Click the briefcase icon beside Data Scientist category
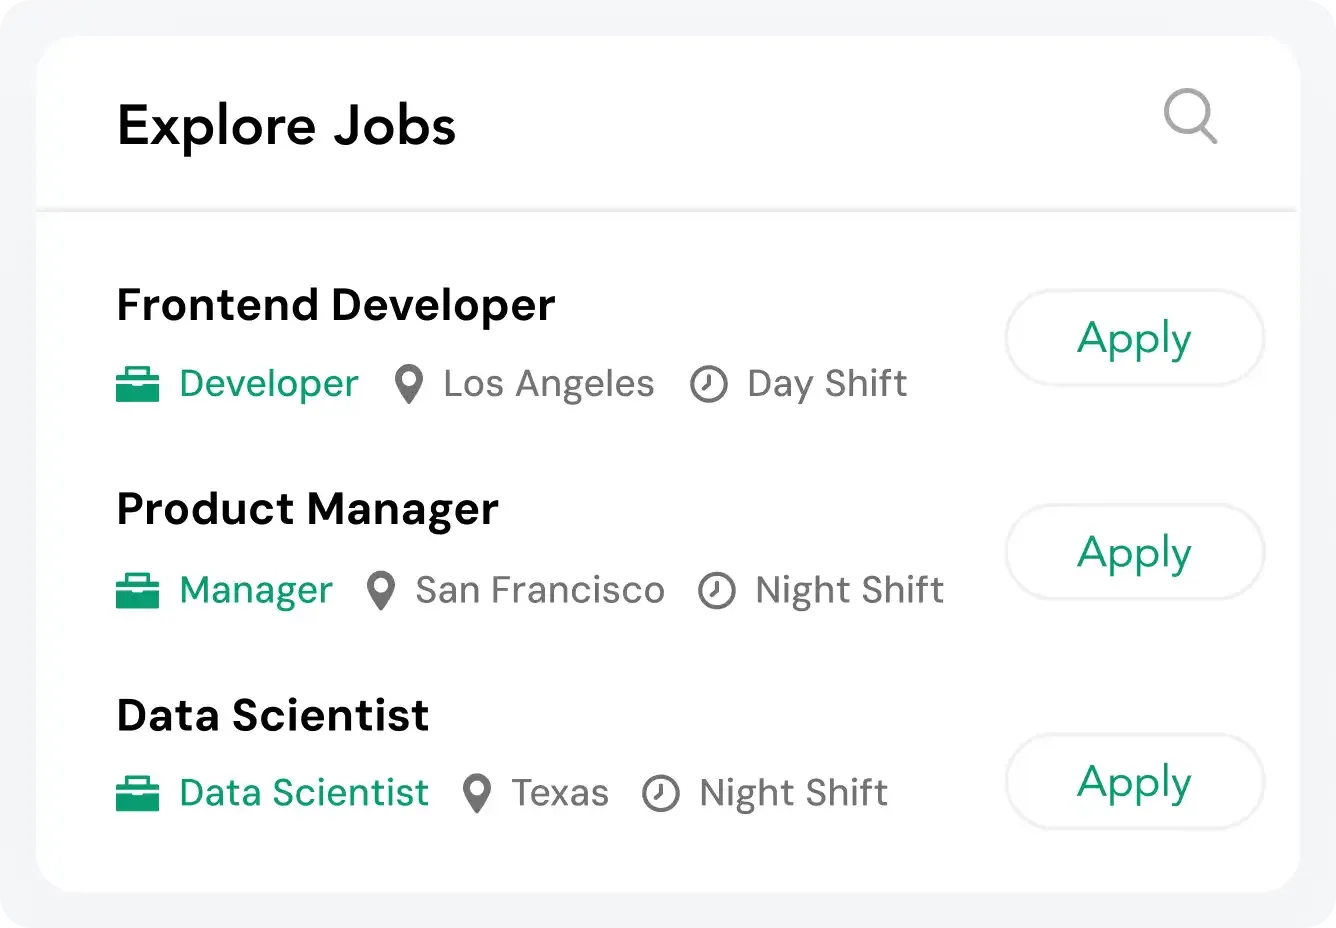Screen dimensions: 1336x928 pyautogui.click(x=138, y=792)
